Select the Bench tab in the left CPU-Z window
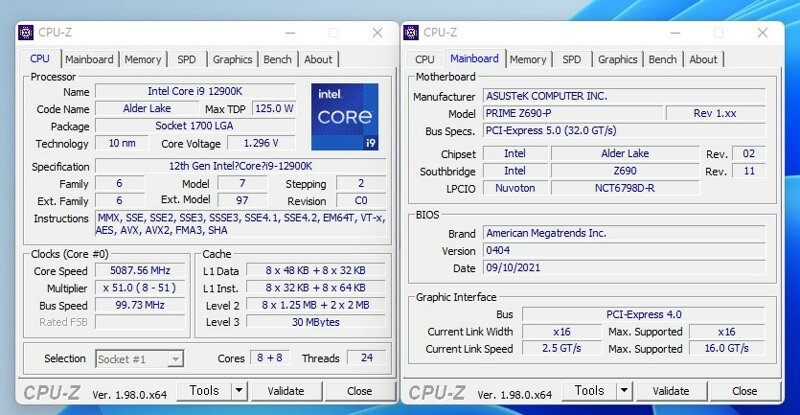800x415 pixels. 278,59
